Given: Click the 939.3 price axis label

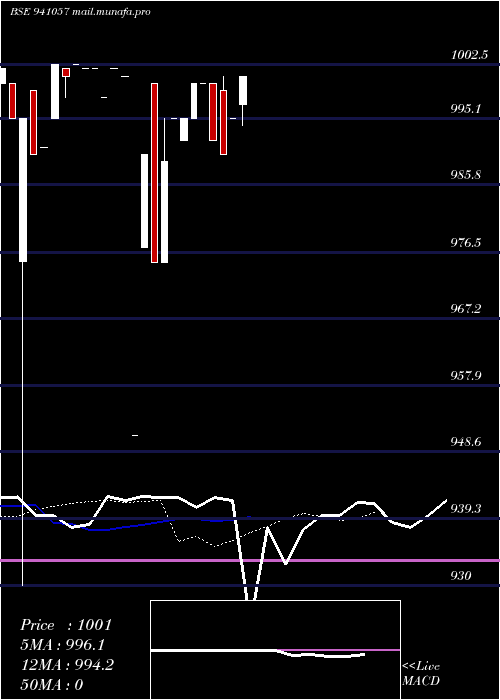Looking at the screenshot, I should point(466,508).
